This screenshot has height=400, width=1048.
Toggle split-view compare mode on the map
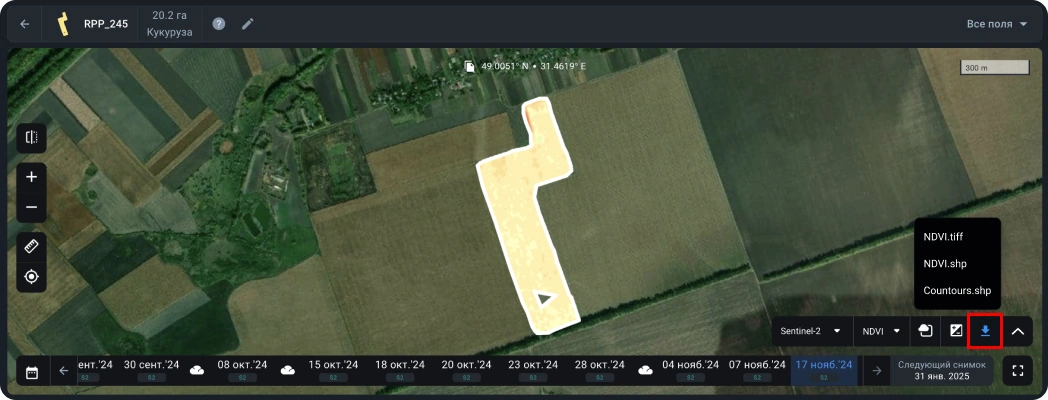click(31, 138)
